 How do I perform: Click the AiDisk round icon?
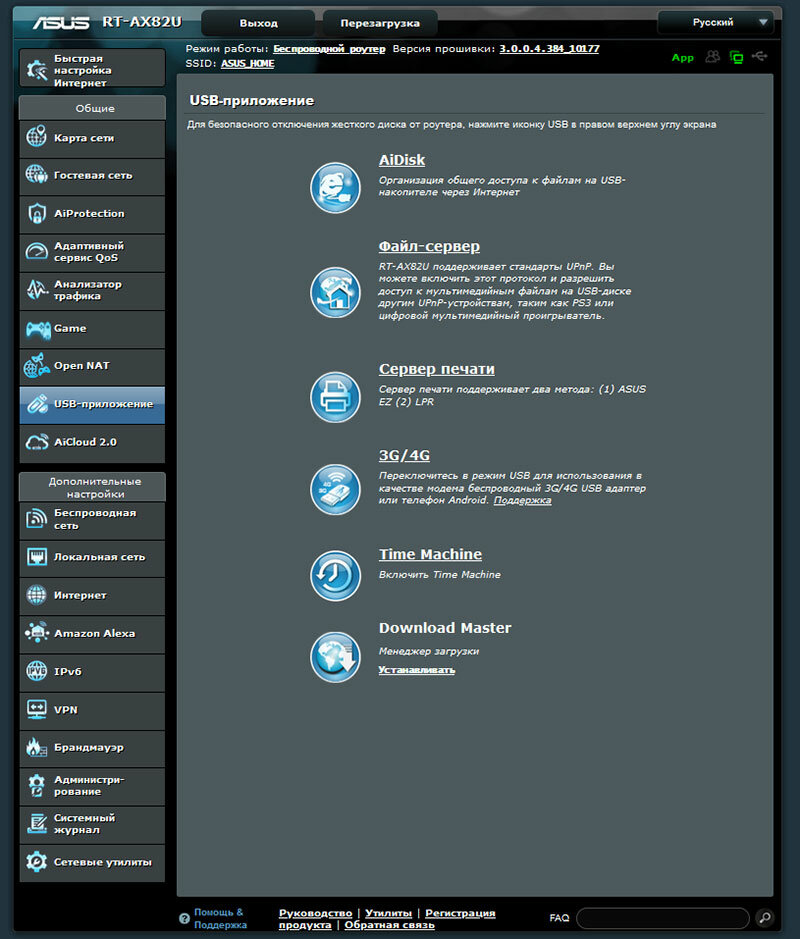pyautogui.click(x=335, y=187)
